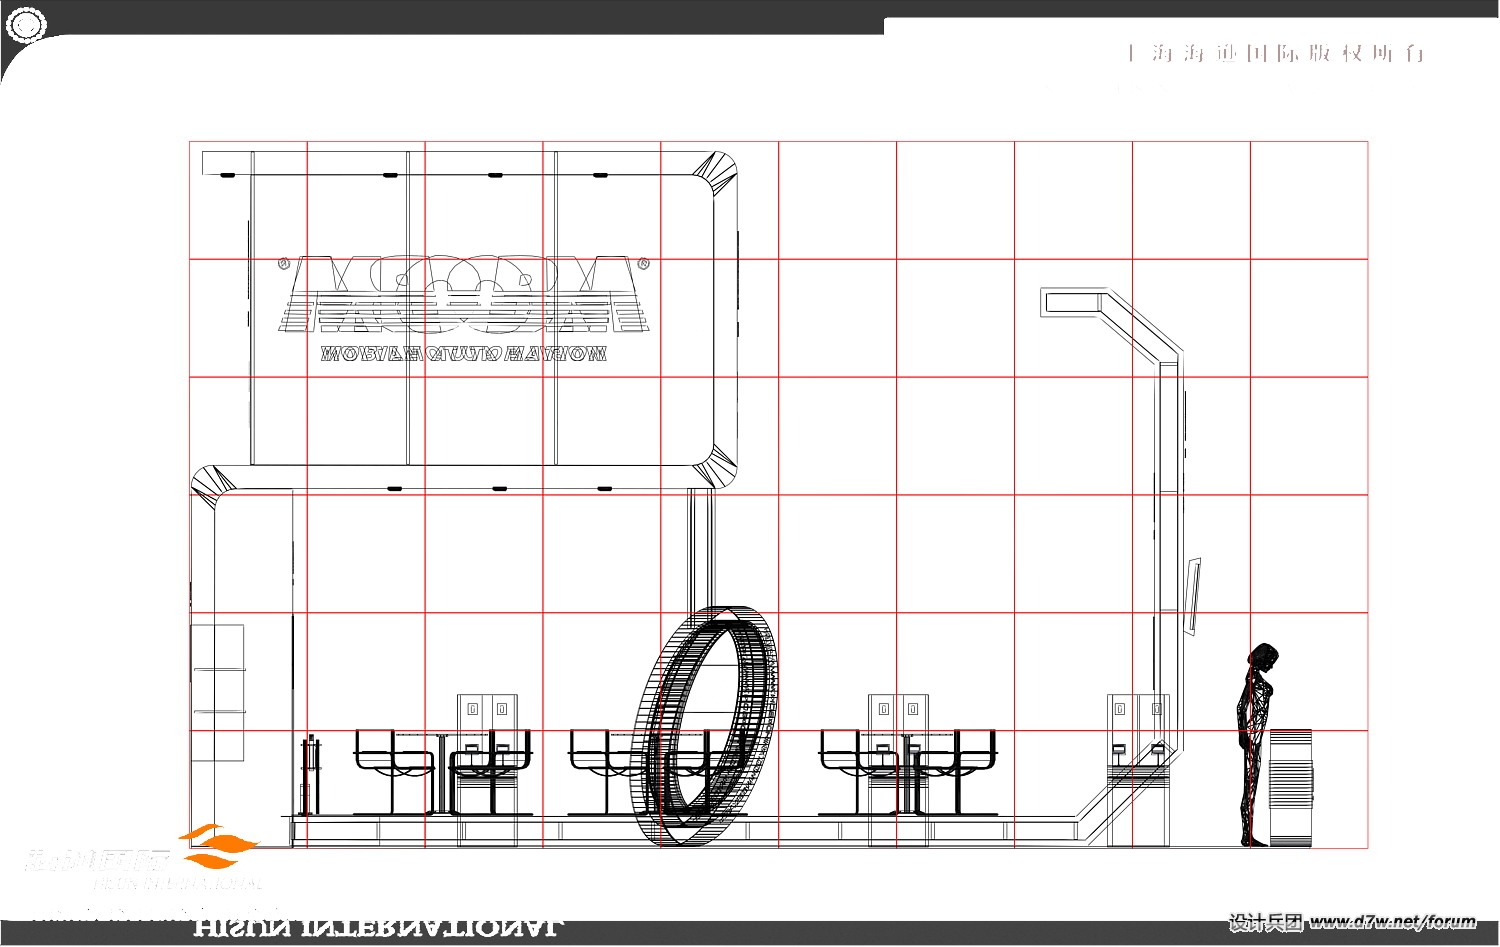Click the copyright text 上海海迪国际版权所有
This screenshot has width=1500, height=947.
1275,53
